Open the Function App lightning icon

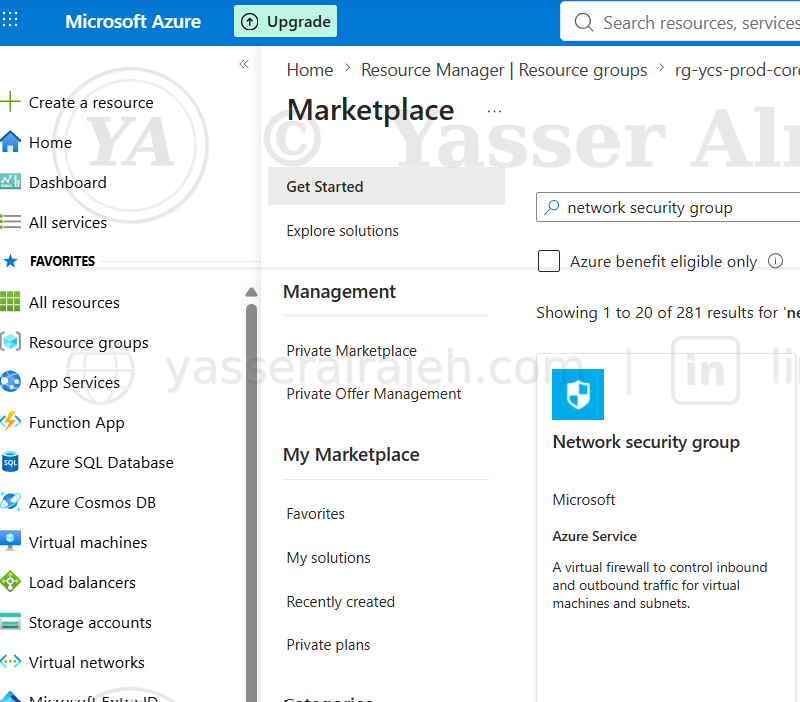pos(10,421)
